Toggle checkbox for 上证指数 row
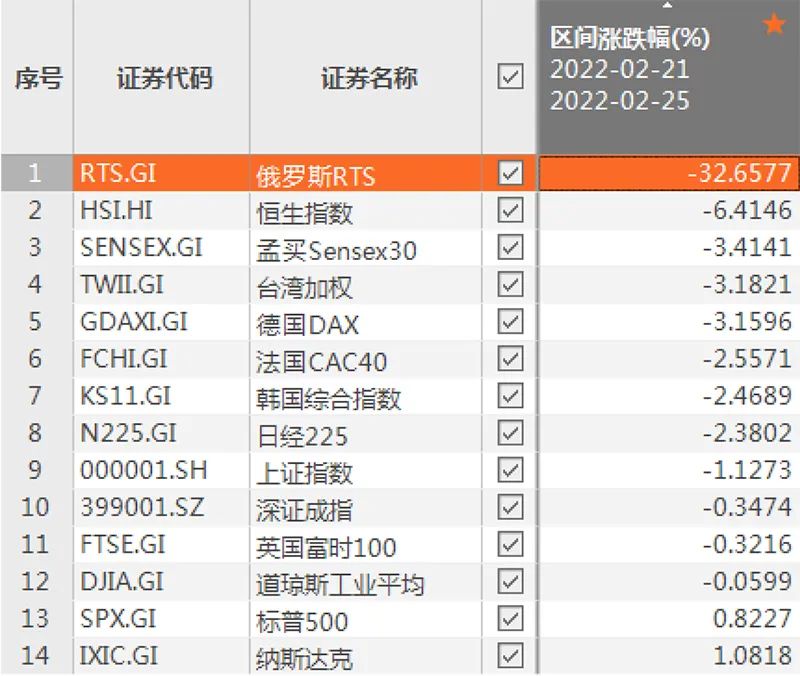 click(x=510, y=470)
